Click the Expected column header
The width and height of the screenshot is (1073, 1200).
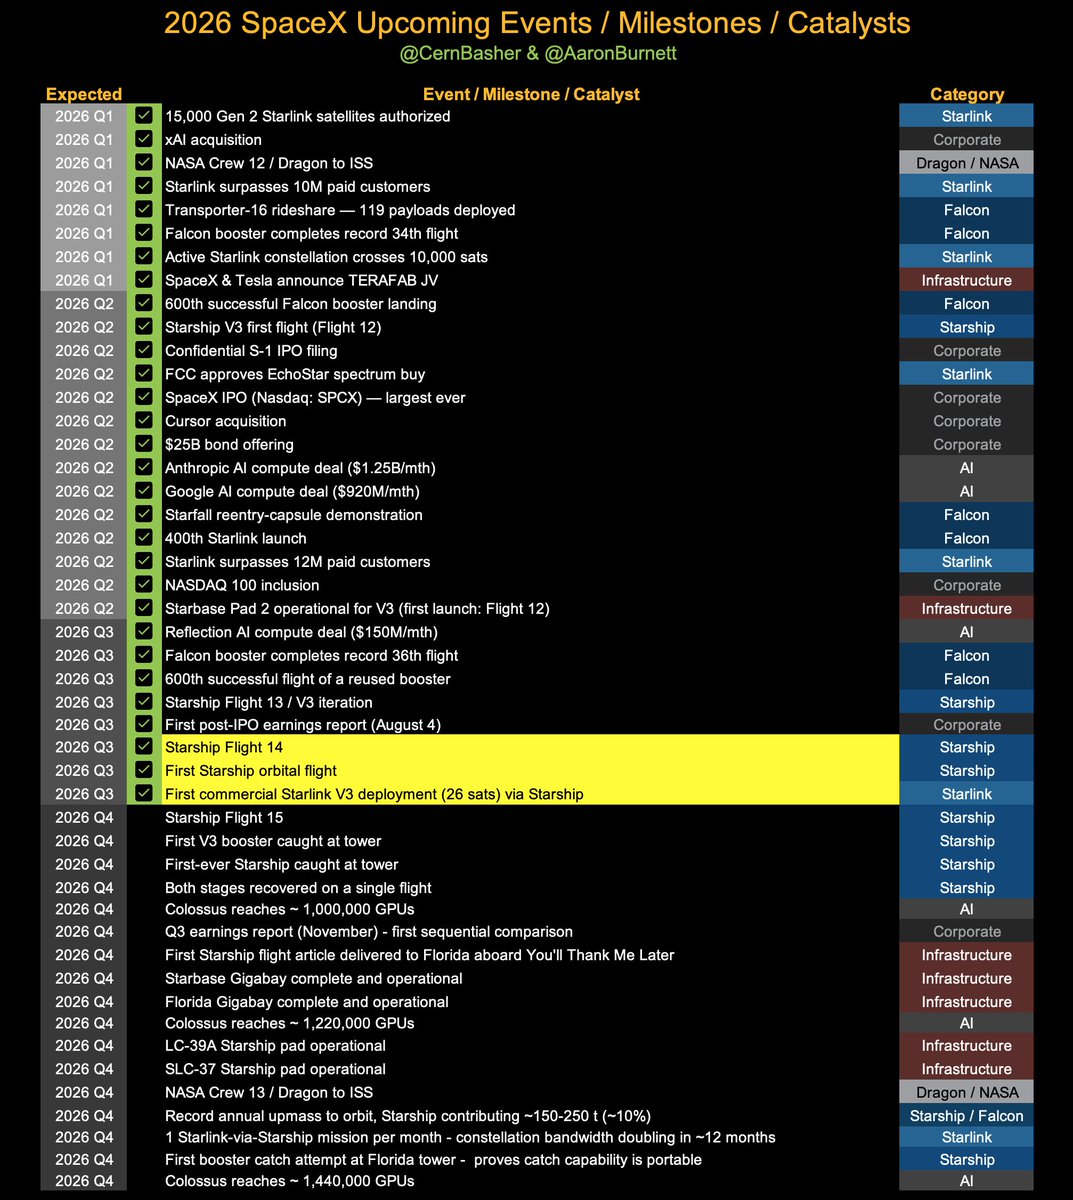click(x=84, y=94)
